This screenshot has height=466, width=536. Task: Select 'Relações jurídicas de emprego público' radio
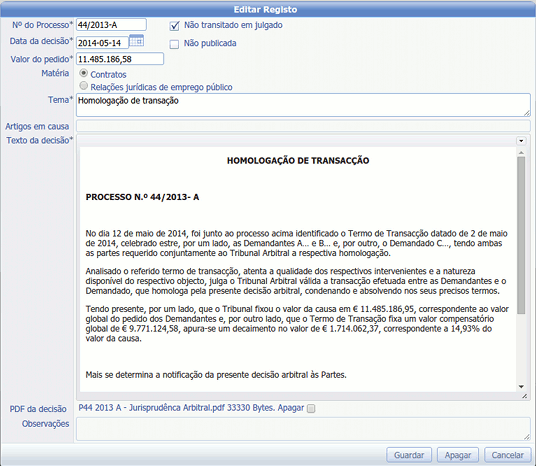[x=83, y=85]
